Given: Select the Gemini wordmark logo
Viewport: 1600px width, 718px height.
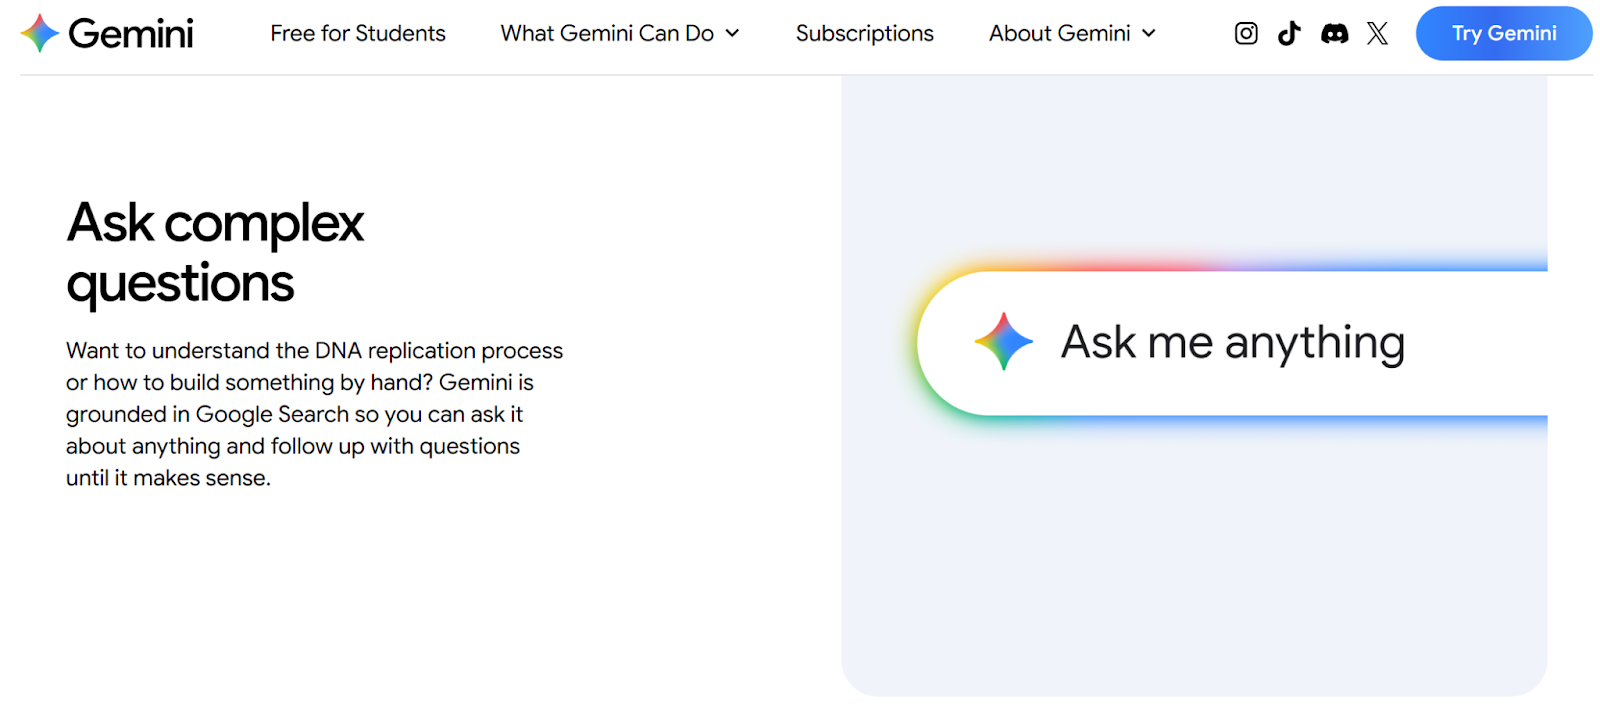Looking at the screenshot, I should click(x=130, y=32).
